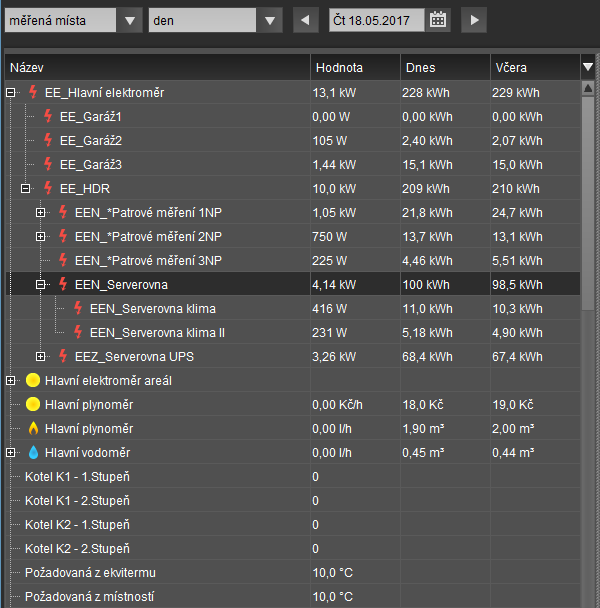Click the lightning icon beside EE_Garáž2
This screenshot has height=608, width=600.
(48, 141)
